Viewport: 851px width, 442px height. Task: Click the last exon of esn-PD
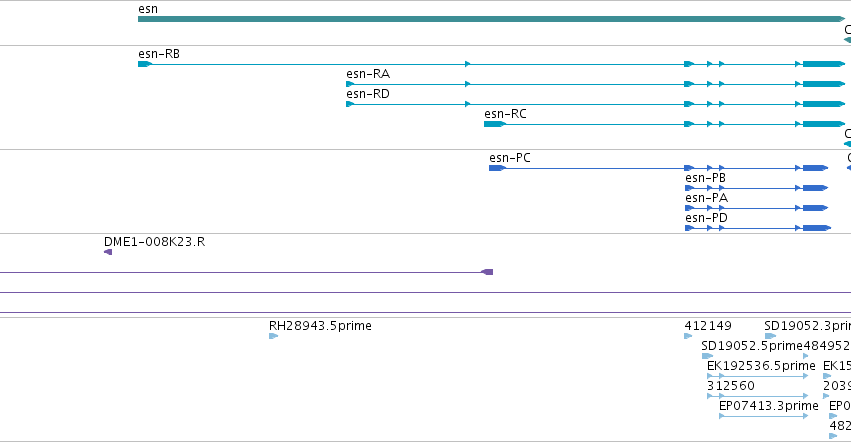817,228
